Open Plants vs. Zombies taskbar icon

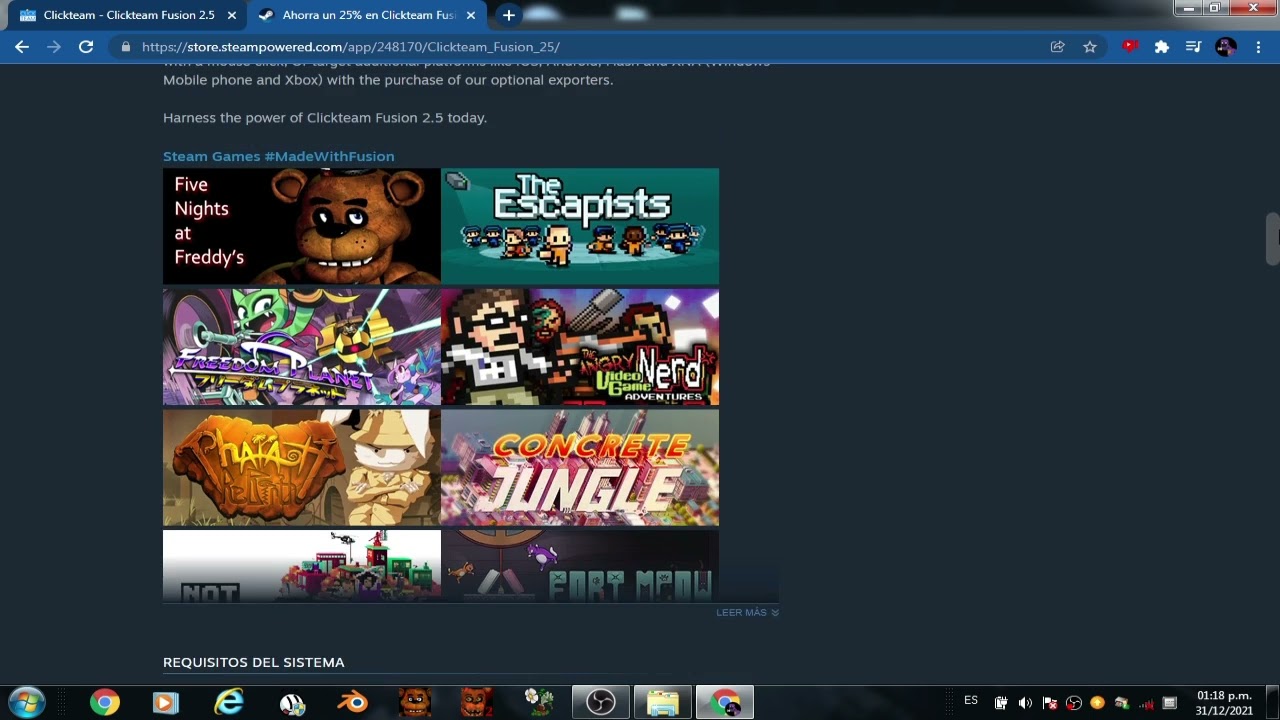point(540,702)
